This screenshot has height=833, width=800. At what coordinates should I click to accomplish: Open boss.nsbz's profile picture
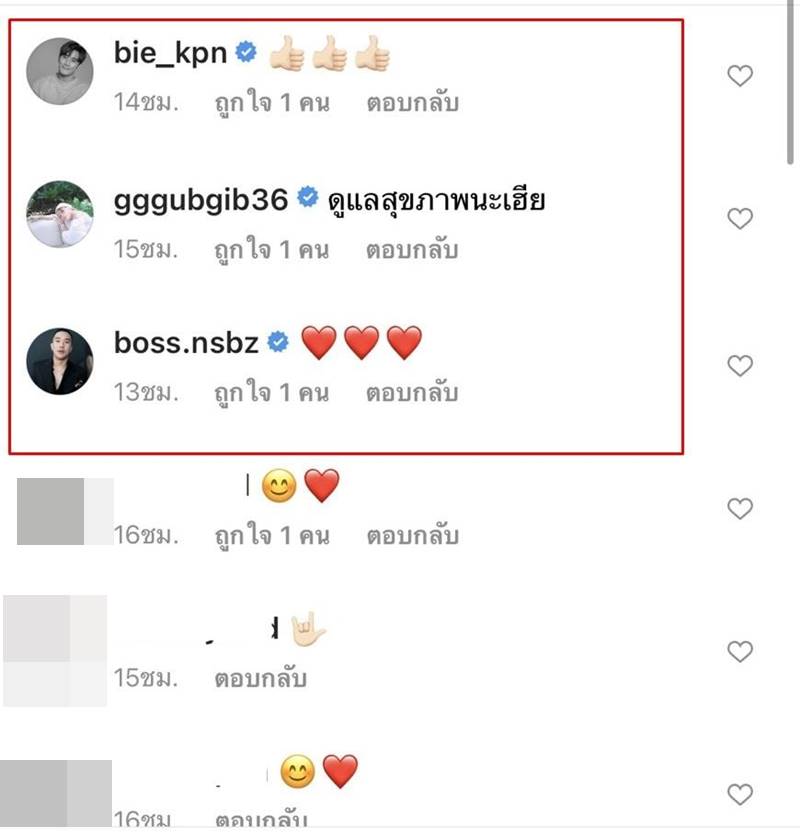tap(60, 360)
